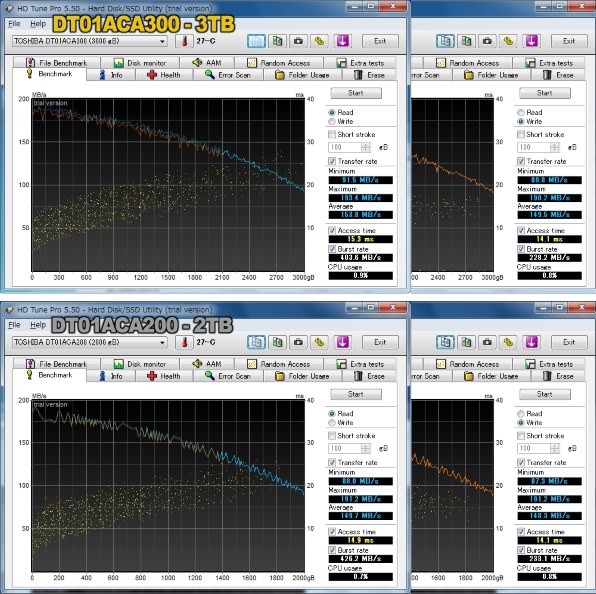The width and height of the screenshot is (596, 594).
Task: Open Error Scan tab in DT01ACA200 window
Action: click(228, 376)
